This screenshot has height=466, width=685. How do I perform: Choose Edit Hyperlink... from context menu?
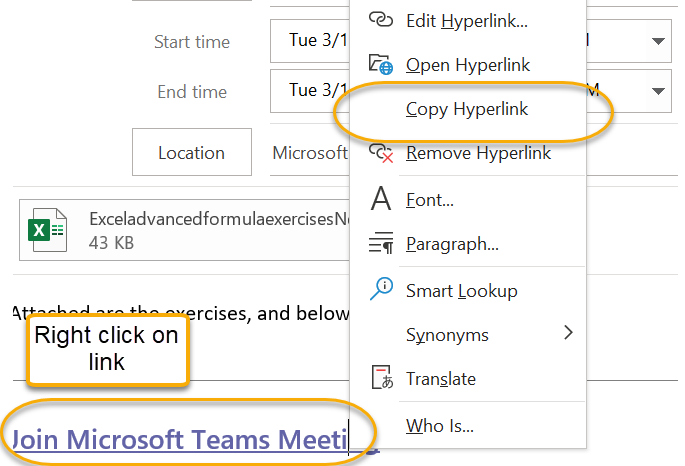[x=467, y=21]
